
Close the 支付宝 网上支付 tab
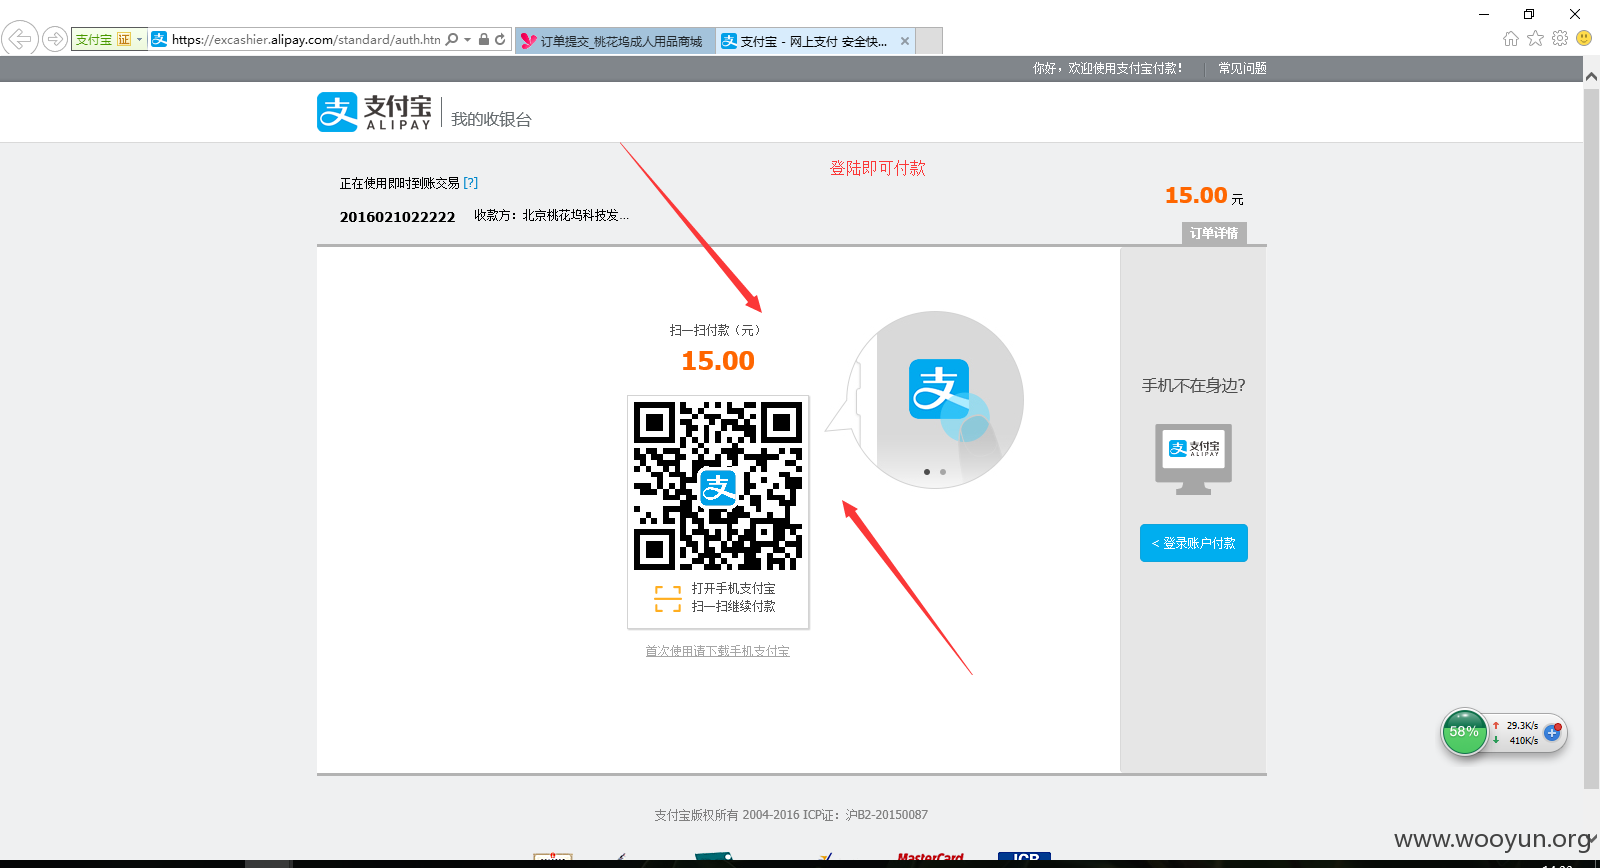pos(905,41)
